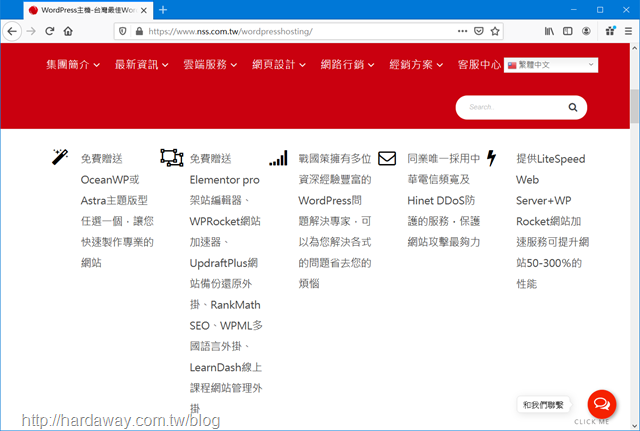
Task: Save page to Pocket
Action: coord(479,31)
